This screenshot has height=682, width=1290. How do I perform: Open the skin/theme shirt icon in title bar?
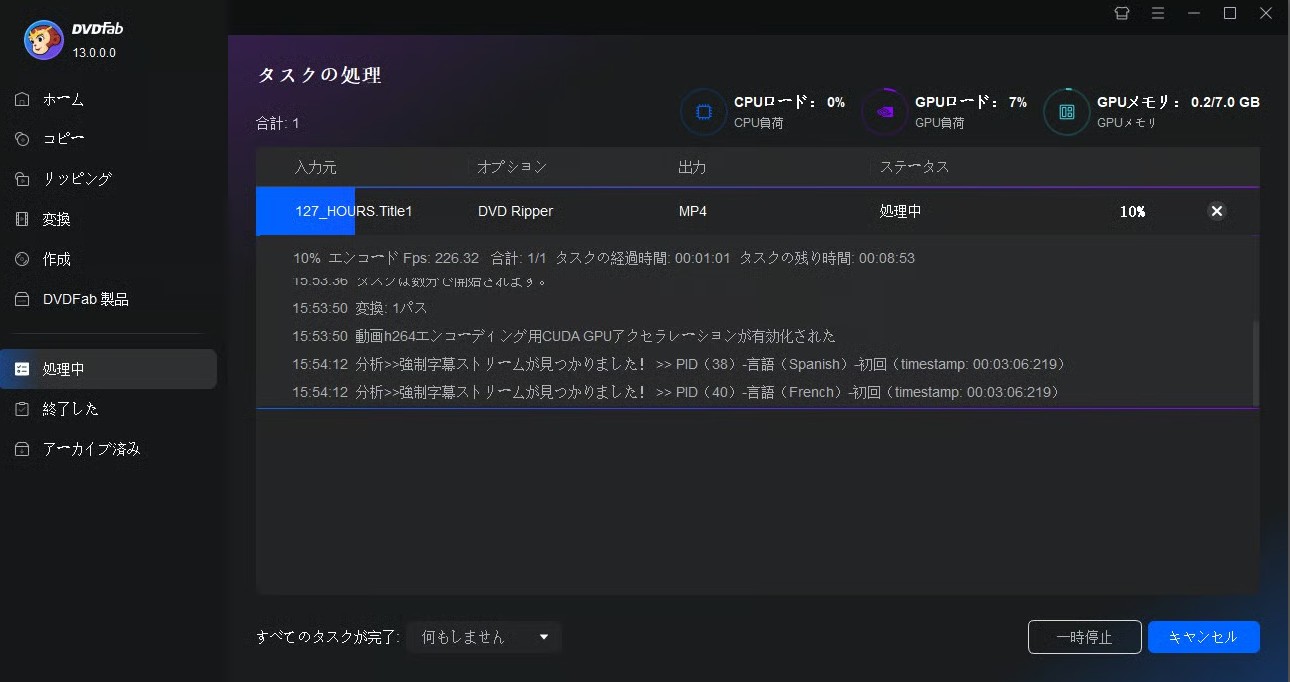tap(1122, 13)
